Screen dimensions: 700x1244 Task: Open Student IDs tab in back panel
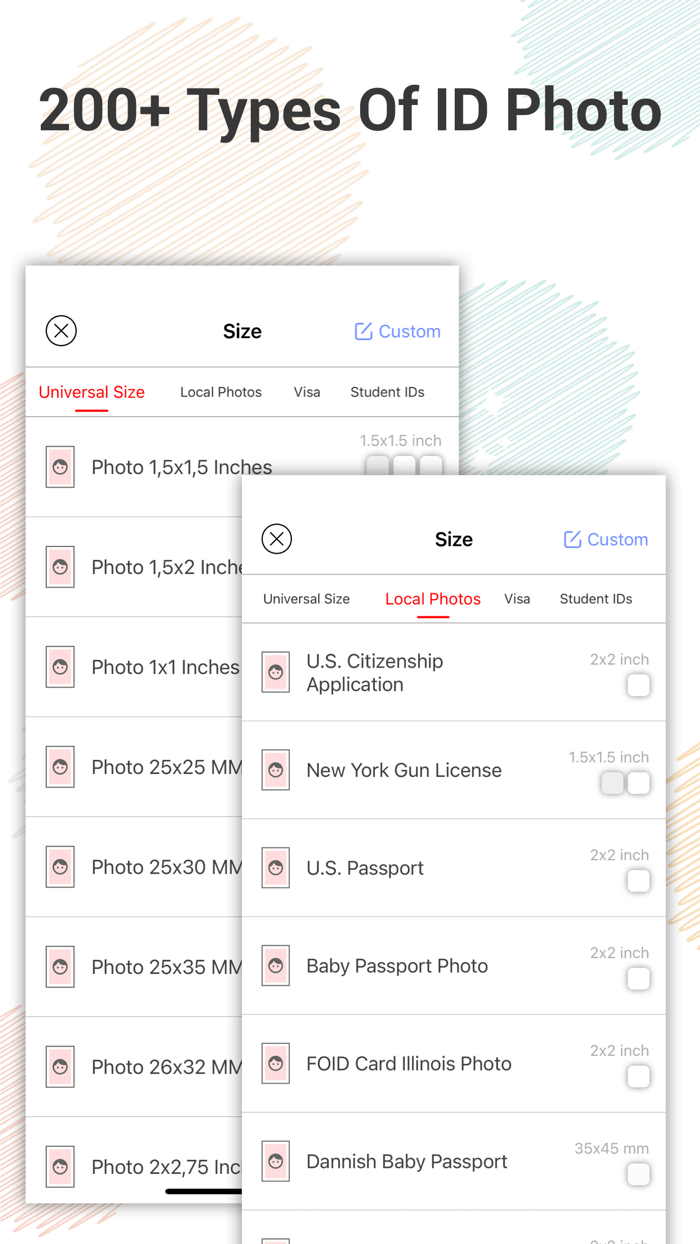[387, 392]
